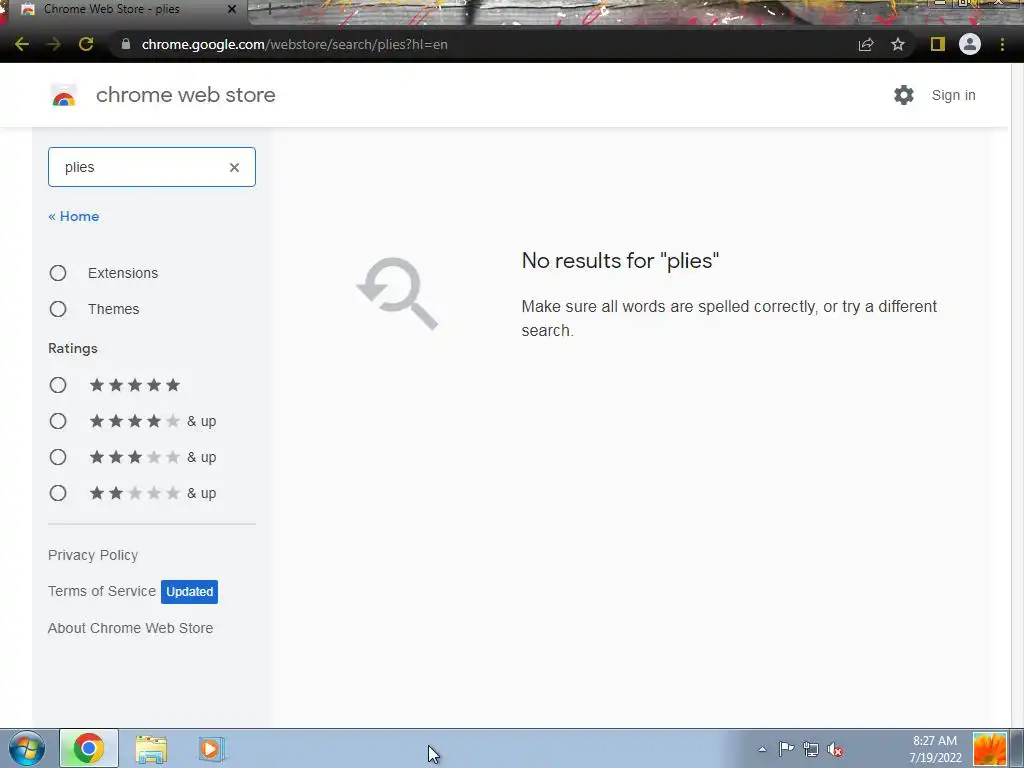The height and width of the screenshot is (768, 1024).
Task: Select the Themes radio button
Action: pos(58,309)
